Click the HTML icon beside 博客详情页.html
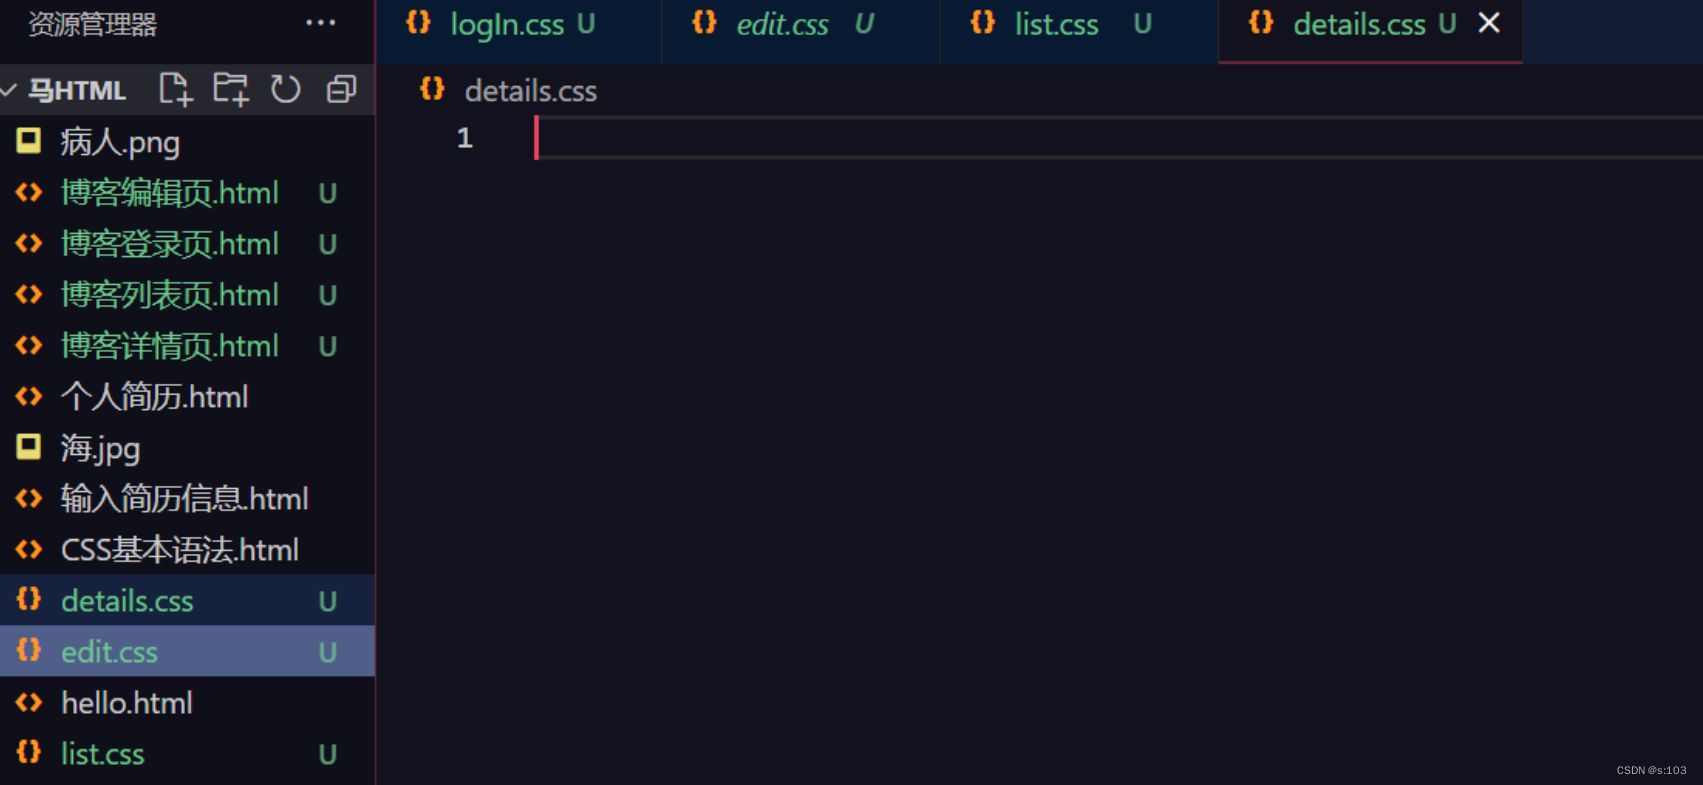The width and height of the screenshot is (1703, 785). (x=29, y=345)
